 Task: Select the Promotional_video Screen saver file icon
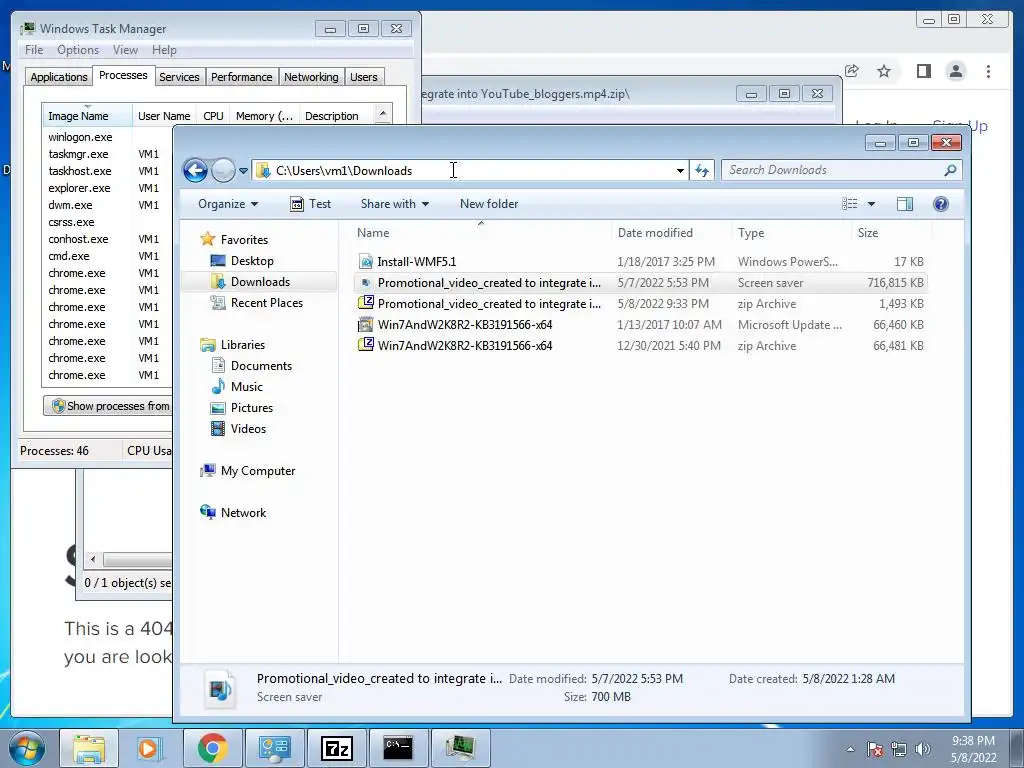(x=366, y=283)
